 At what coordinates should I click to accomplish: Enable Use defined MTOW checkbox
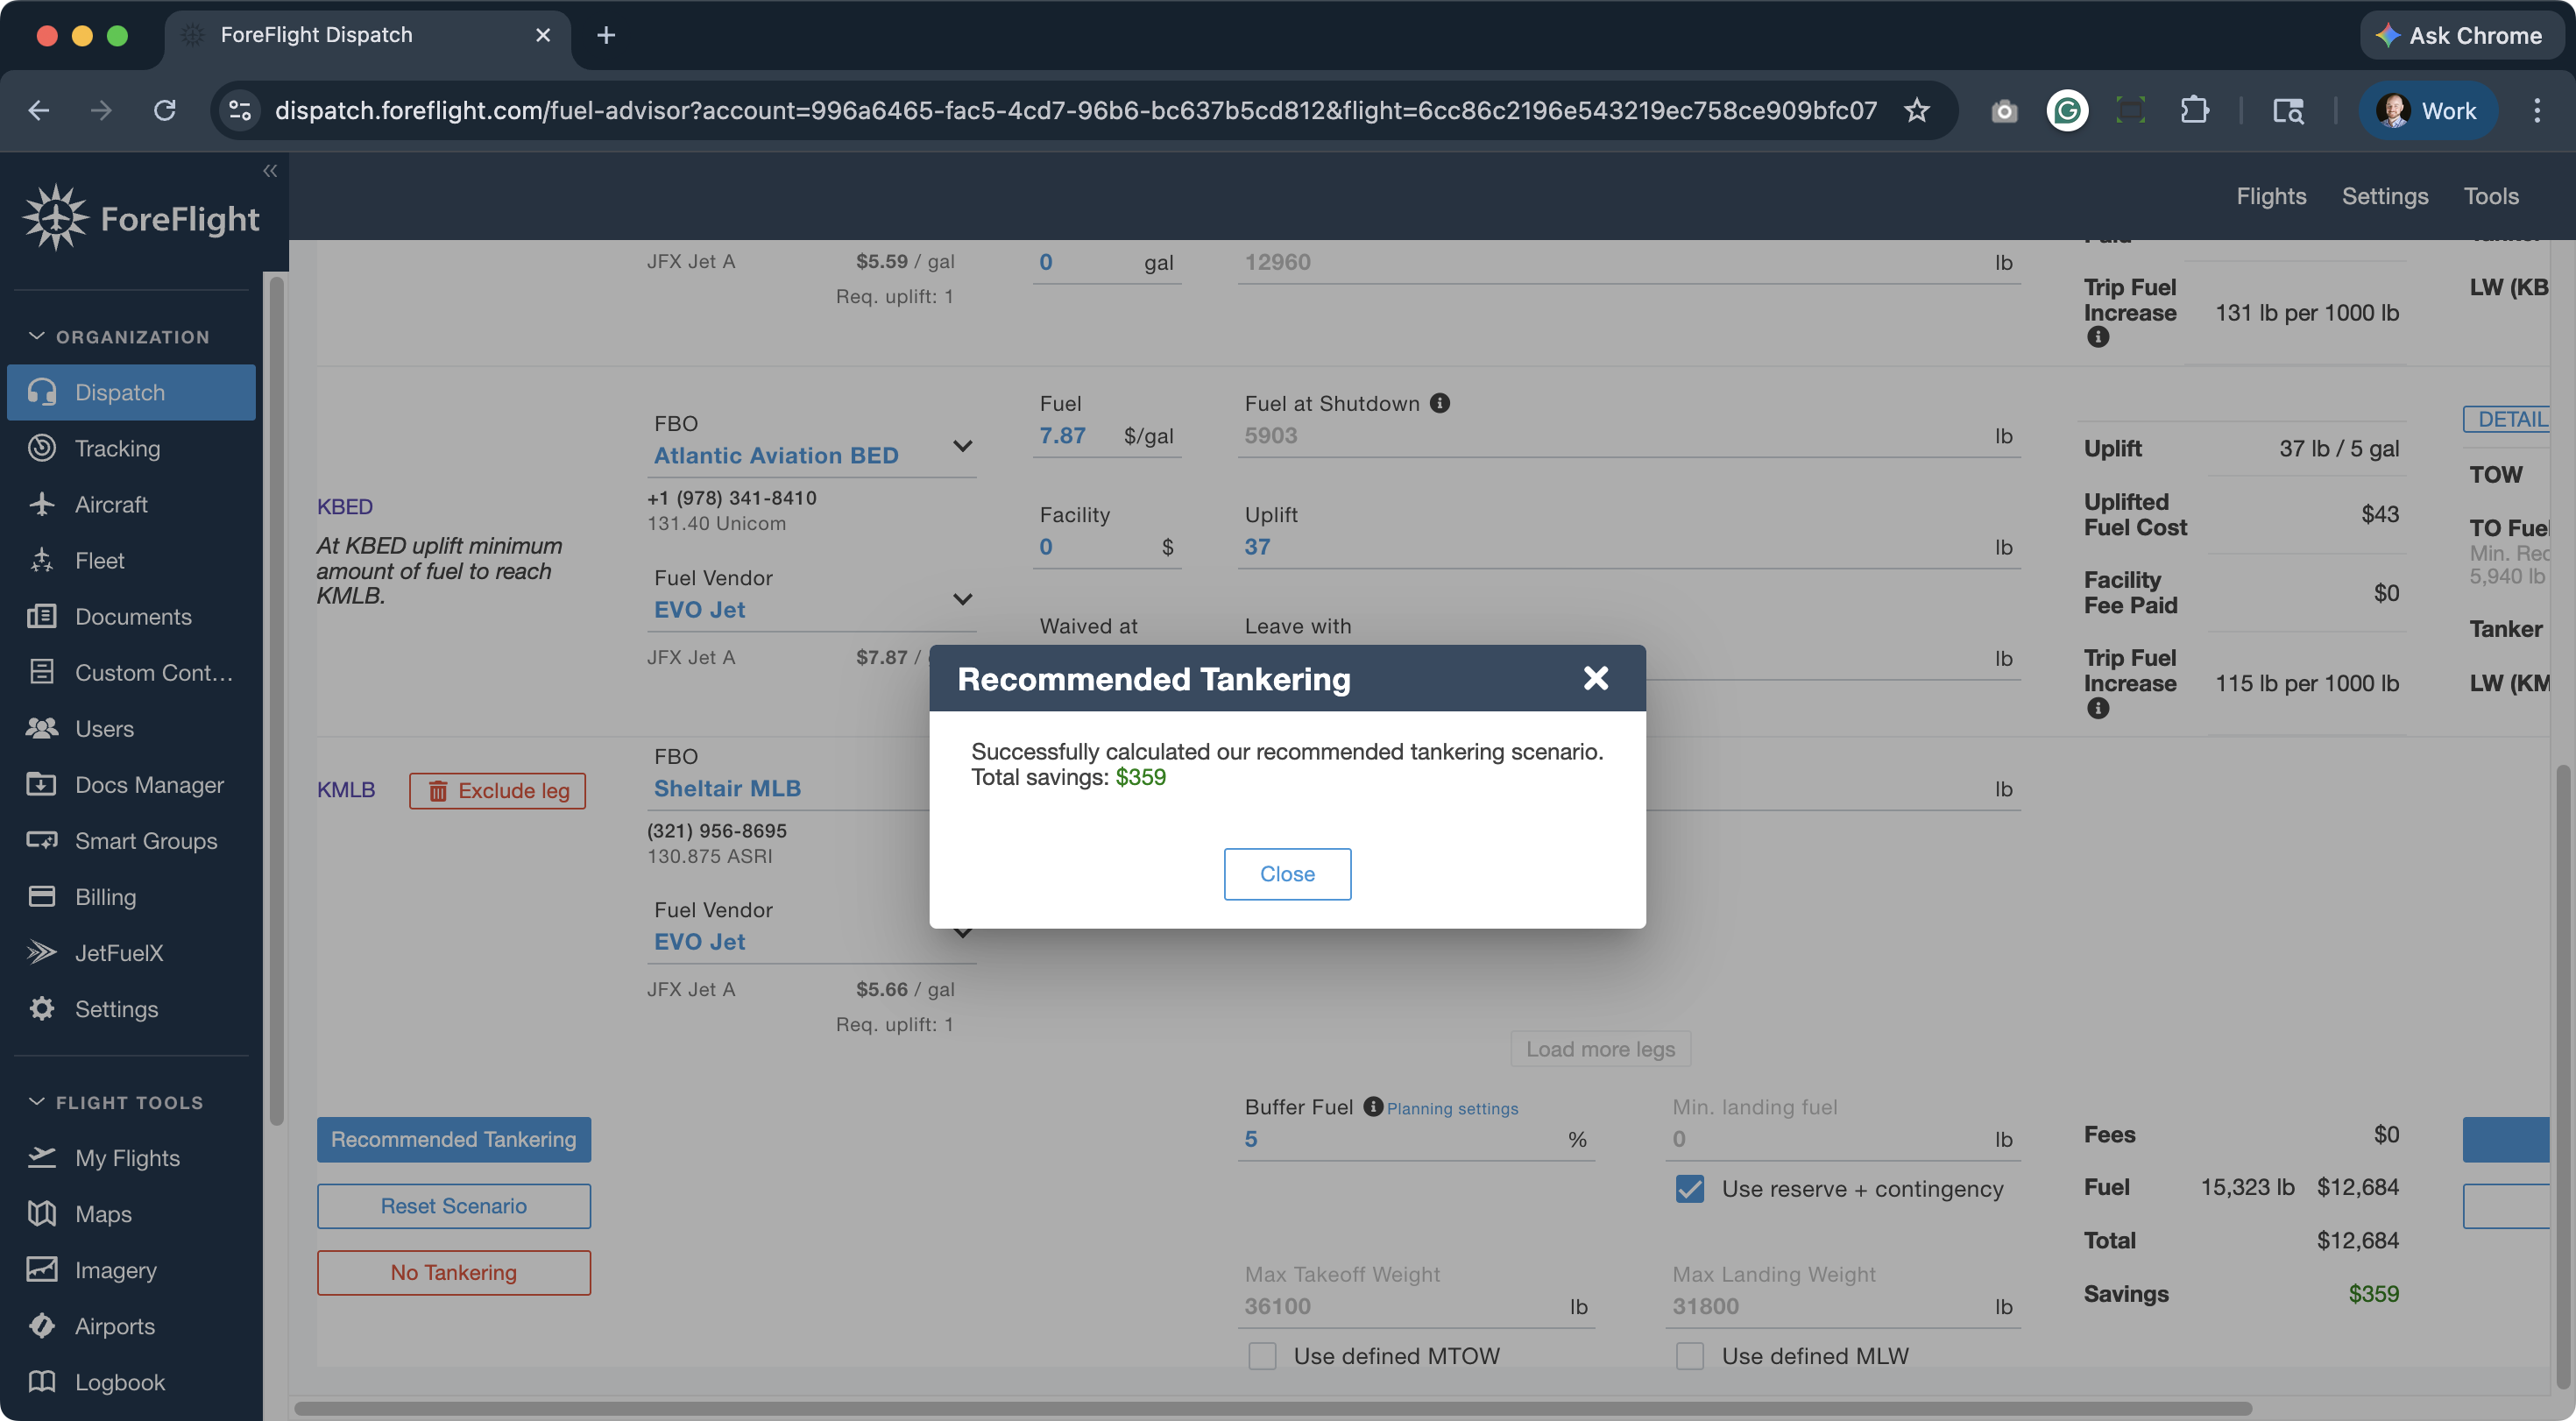[x=1262, y=1355]
